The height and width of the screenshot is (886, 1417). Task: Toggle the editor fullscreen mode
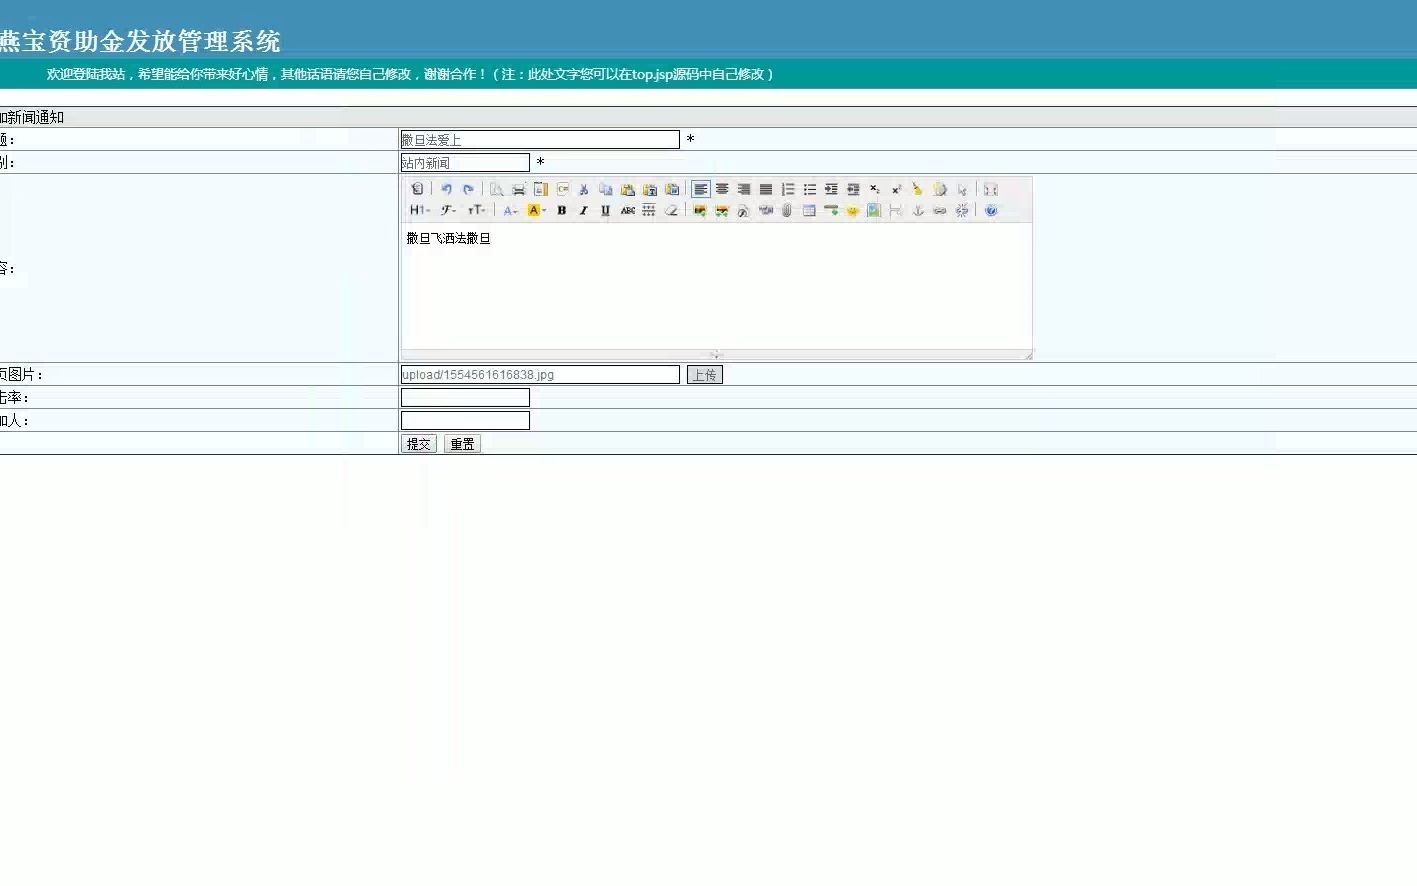tap(991, 189)
